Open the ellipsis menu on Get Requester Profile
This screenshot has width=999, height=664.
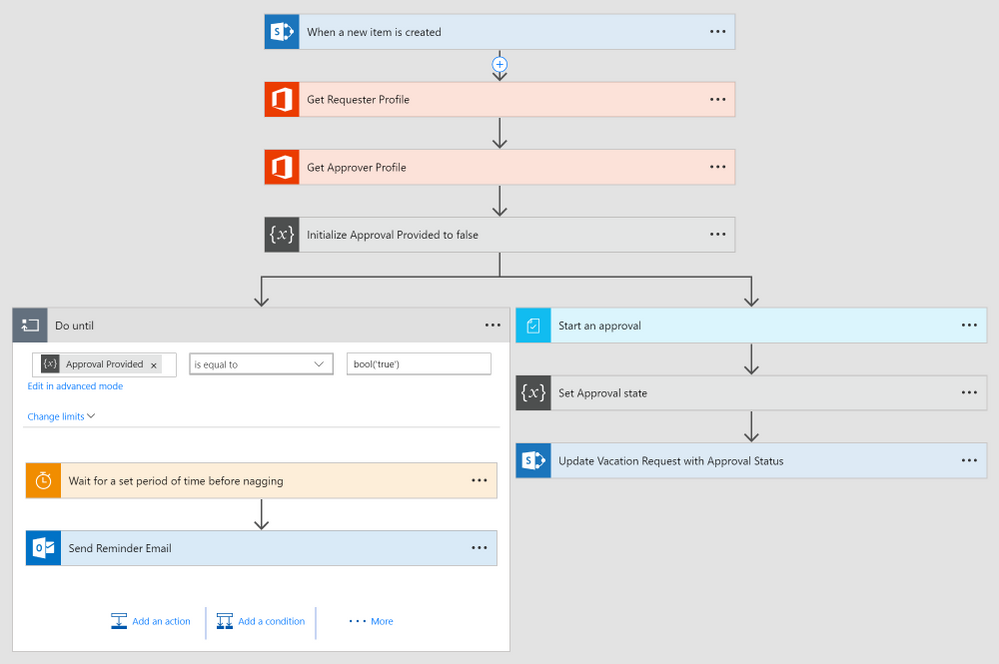click(717, 99)
